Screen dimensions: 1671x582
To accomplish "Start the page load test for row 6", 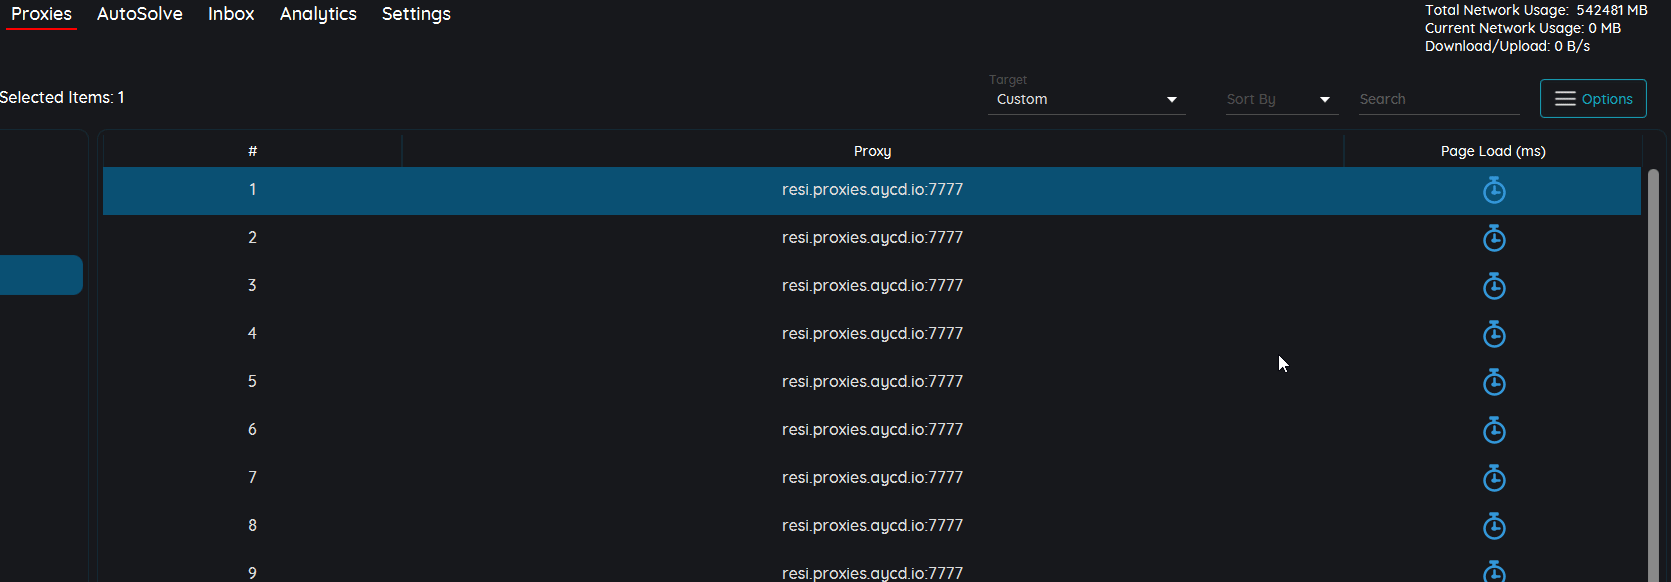I will (x=1494, y=430).
